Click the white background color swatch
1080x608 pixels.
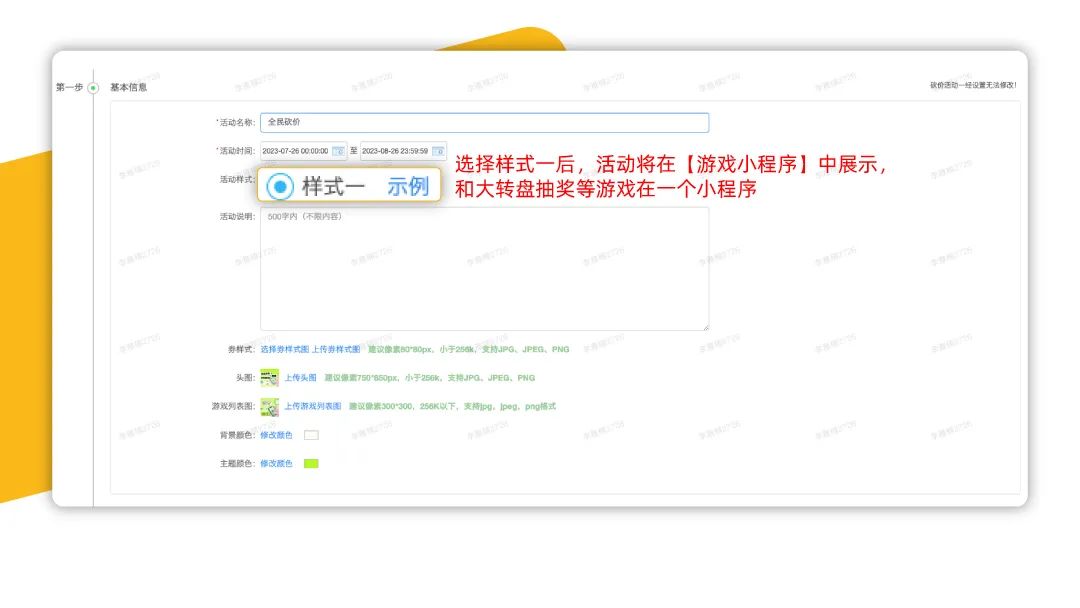(311, 435)
